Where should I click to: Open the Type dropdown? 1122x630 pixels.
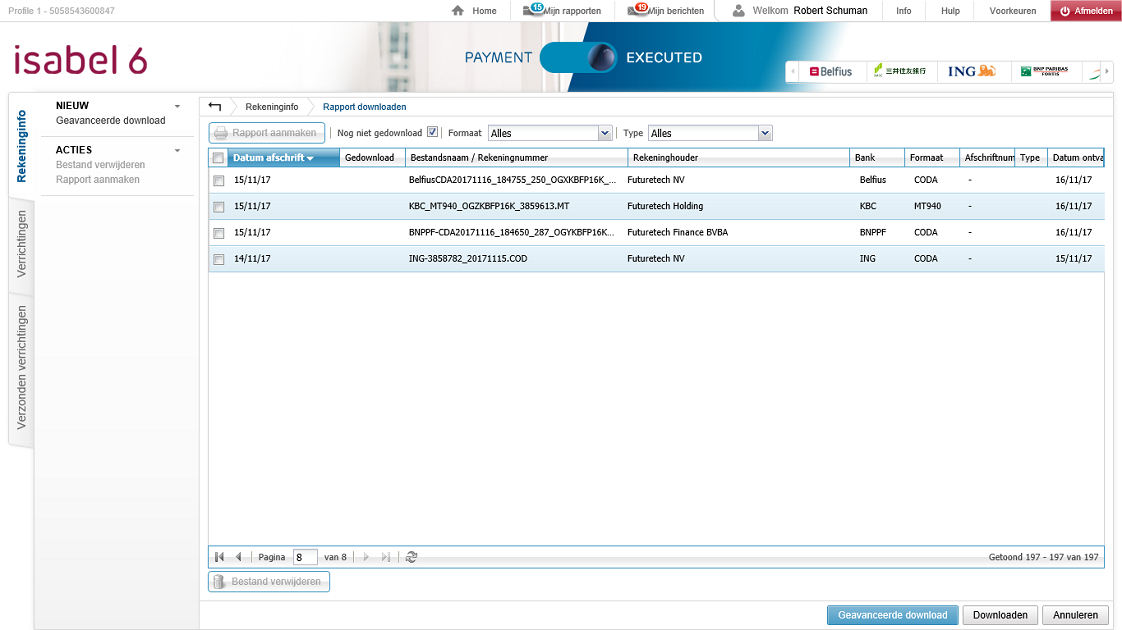coord(765,133)
